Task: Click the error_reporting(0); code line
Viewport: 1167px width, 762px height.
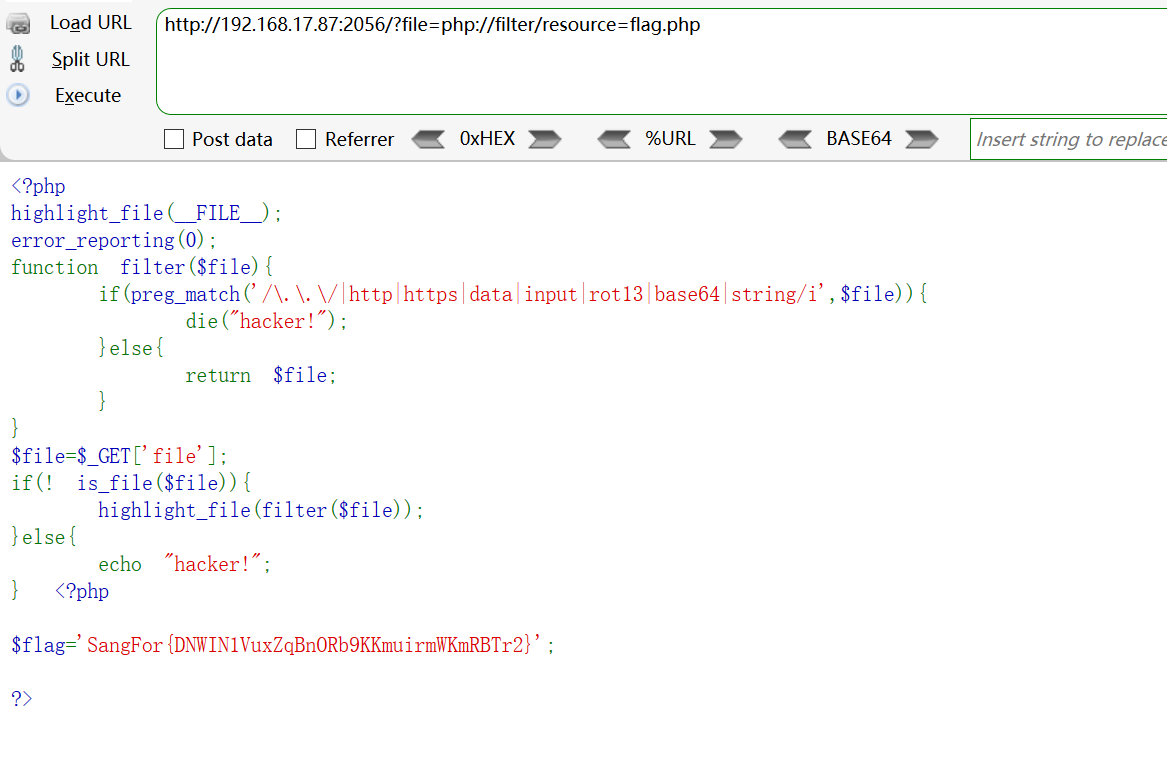Action: 114,240
